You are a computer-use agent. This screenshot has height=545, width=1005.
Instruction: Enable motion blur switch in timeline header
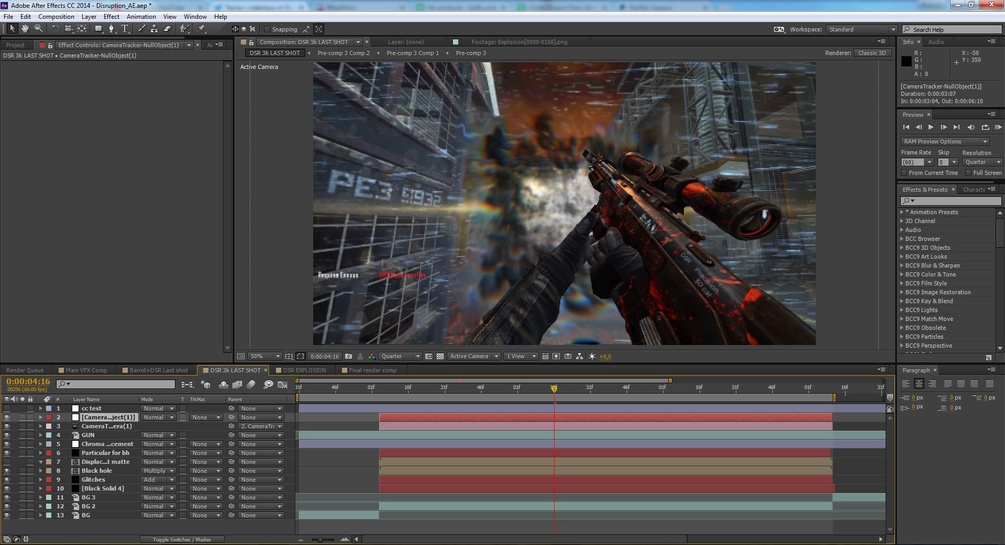[251, 385]
